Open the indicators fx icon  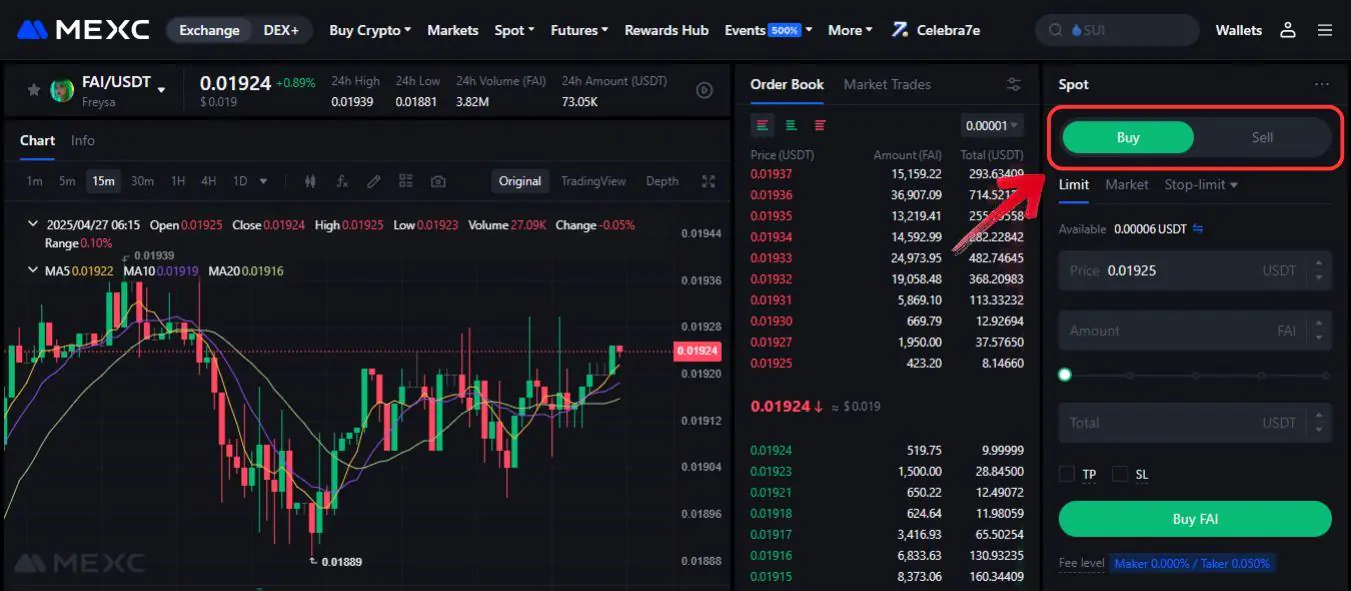(342, 182)
